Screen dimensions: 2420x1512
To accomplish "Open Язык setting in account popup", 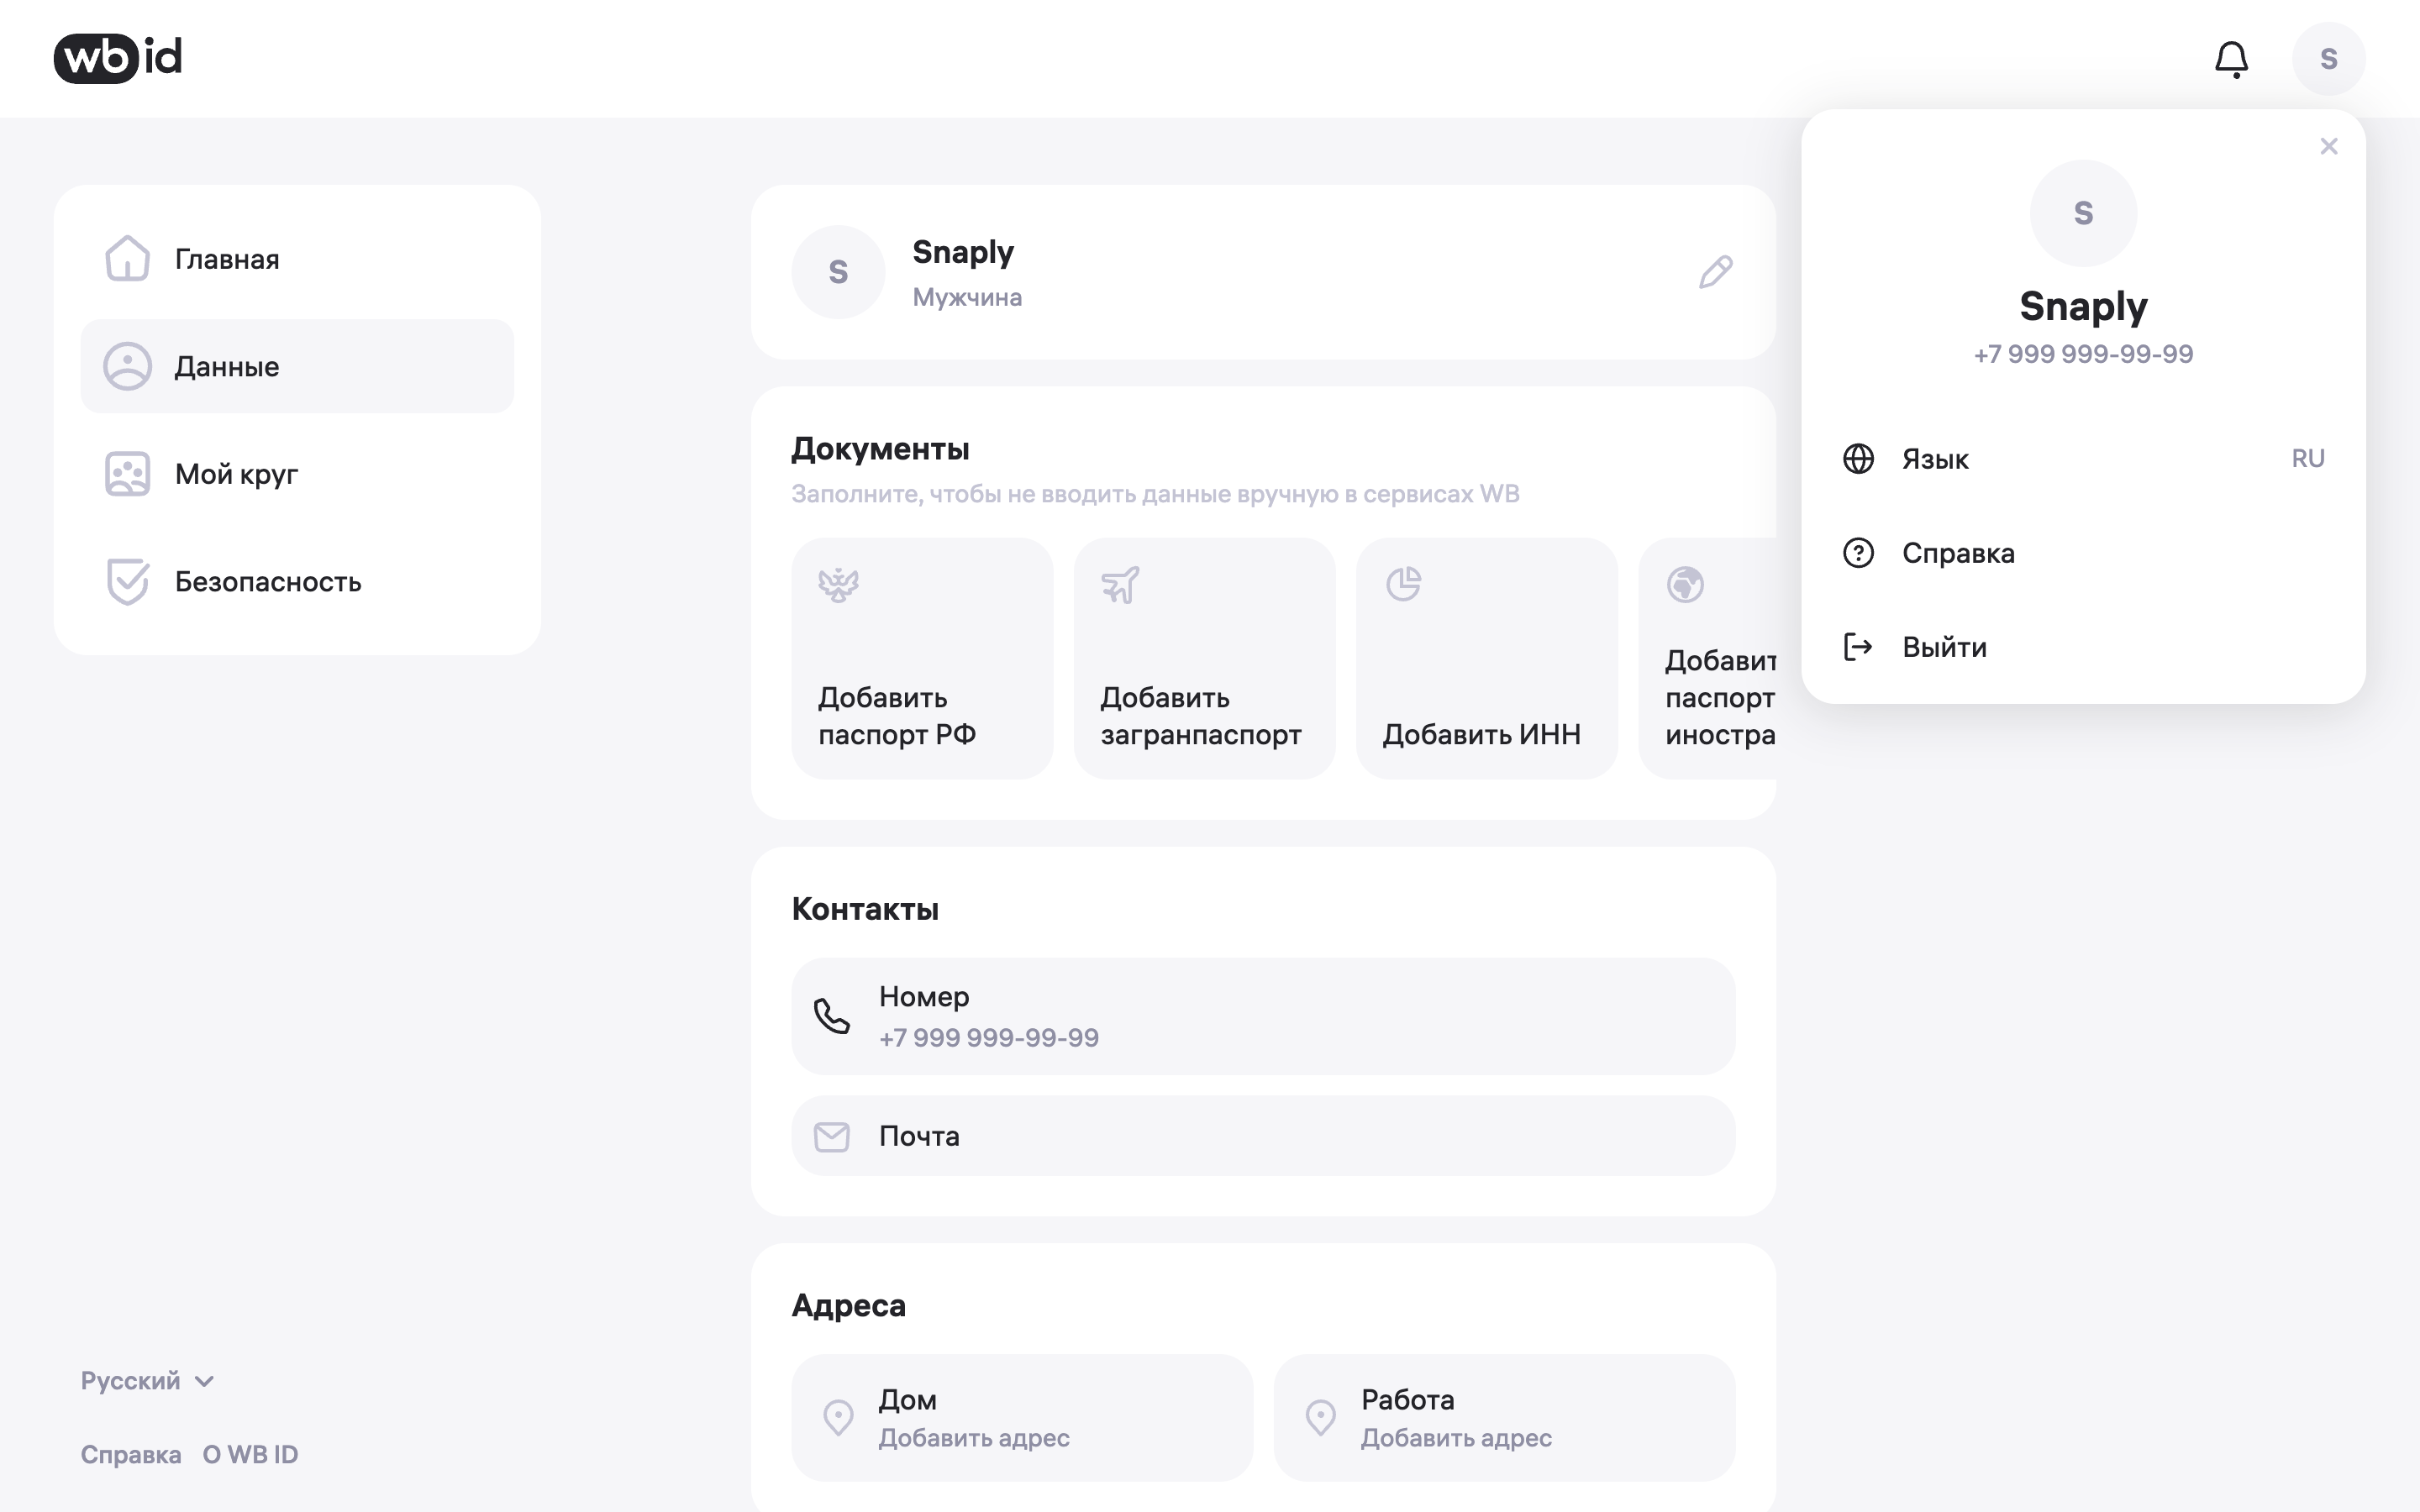I will (2083, 459).
